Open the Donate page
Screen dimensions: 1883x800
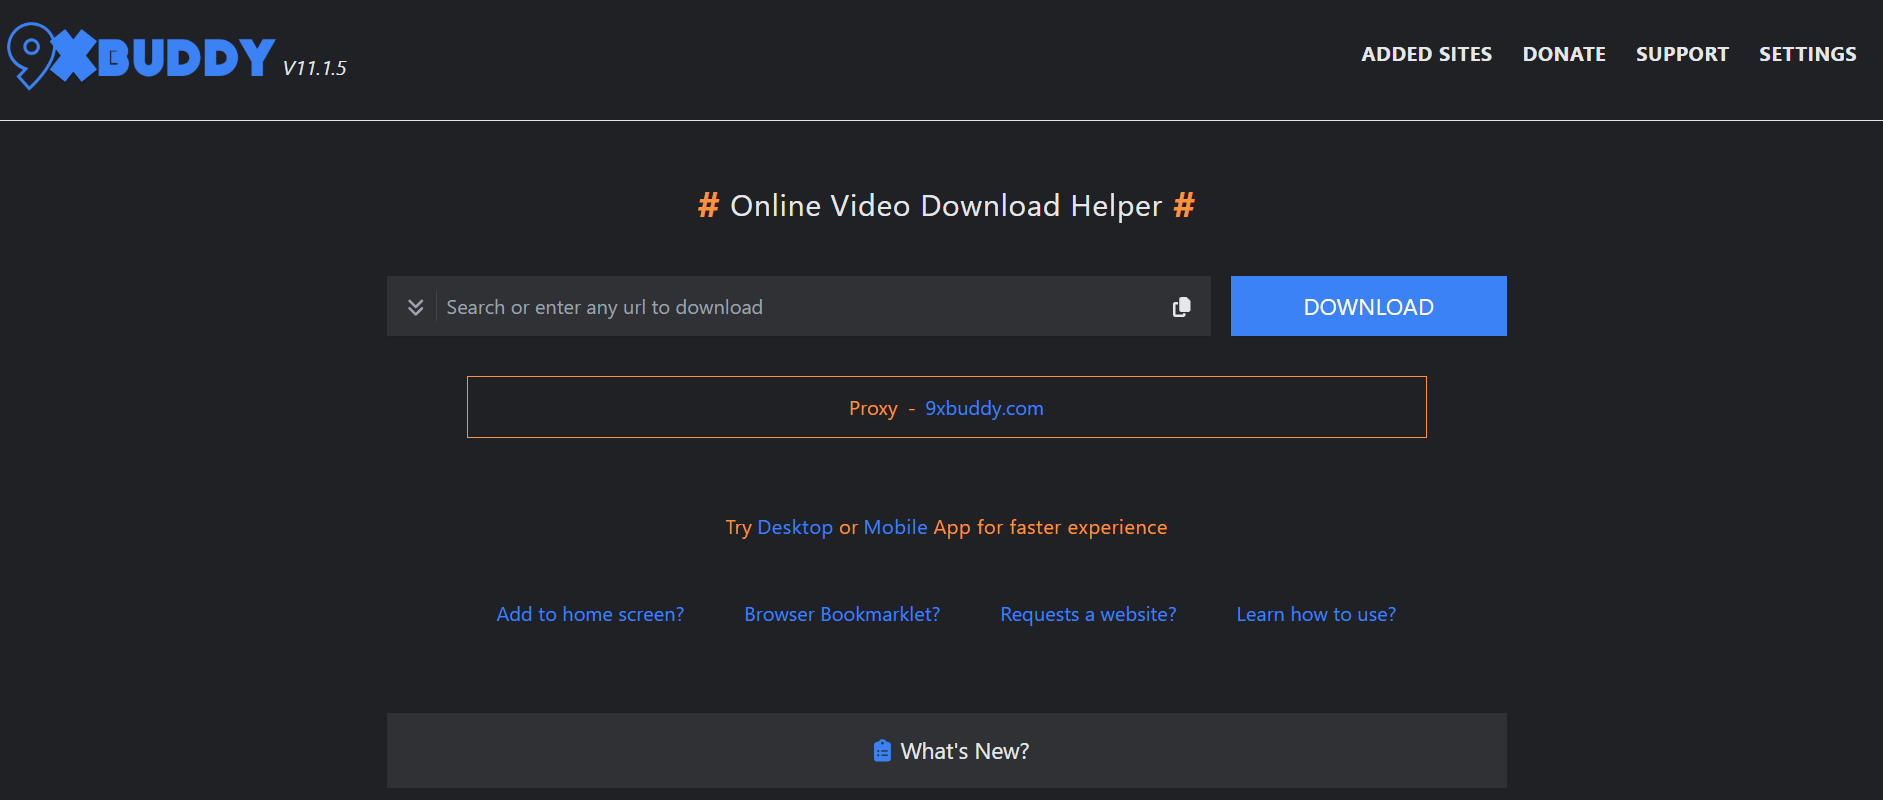click(x=1564, y=54)
